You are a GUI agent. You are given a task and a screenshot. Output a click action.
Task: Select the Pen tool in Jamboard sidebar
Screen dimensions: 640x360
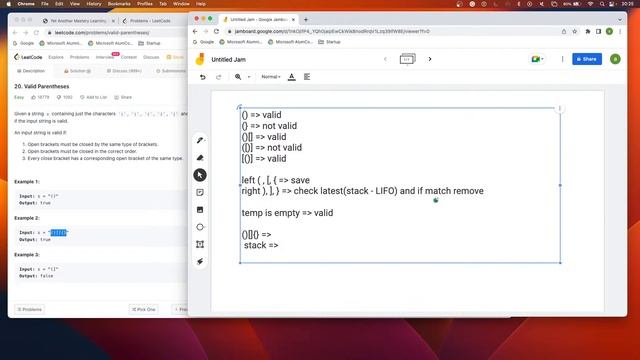(200, 140)
